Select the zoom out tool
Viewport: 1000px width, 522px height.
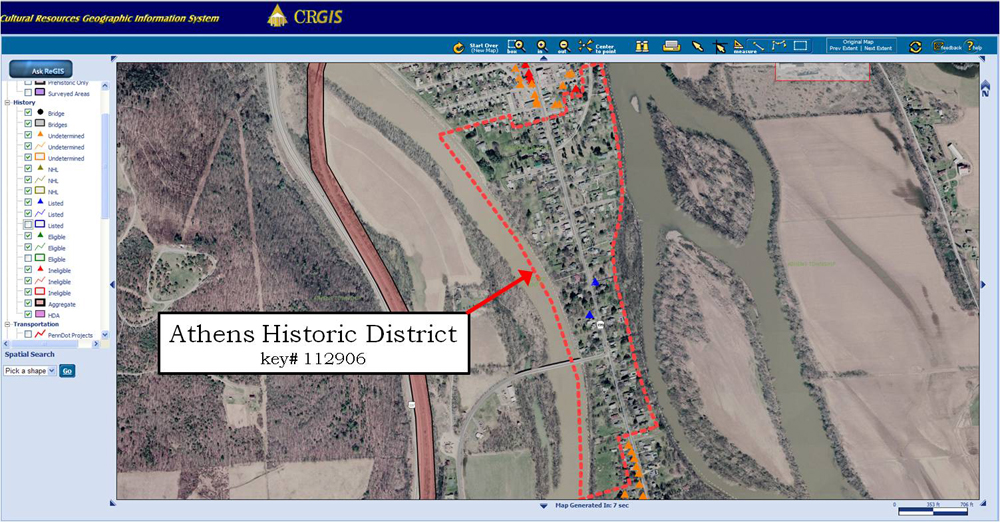pyautogui.click(x=563, y=45)
